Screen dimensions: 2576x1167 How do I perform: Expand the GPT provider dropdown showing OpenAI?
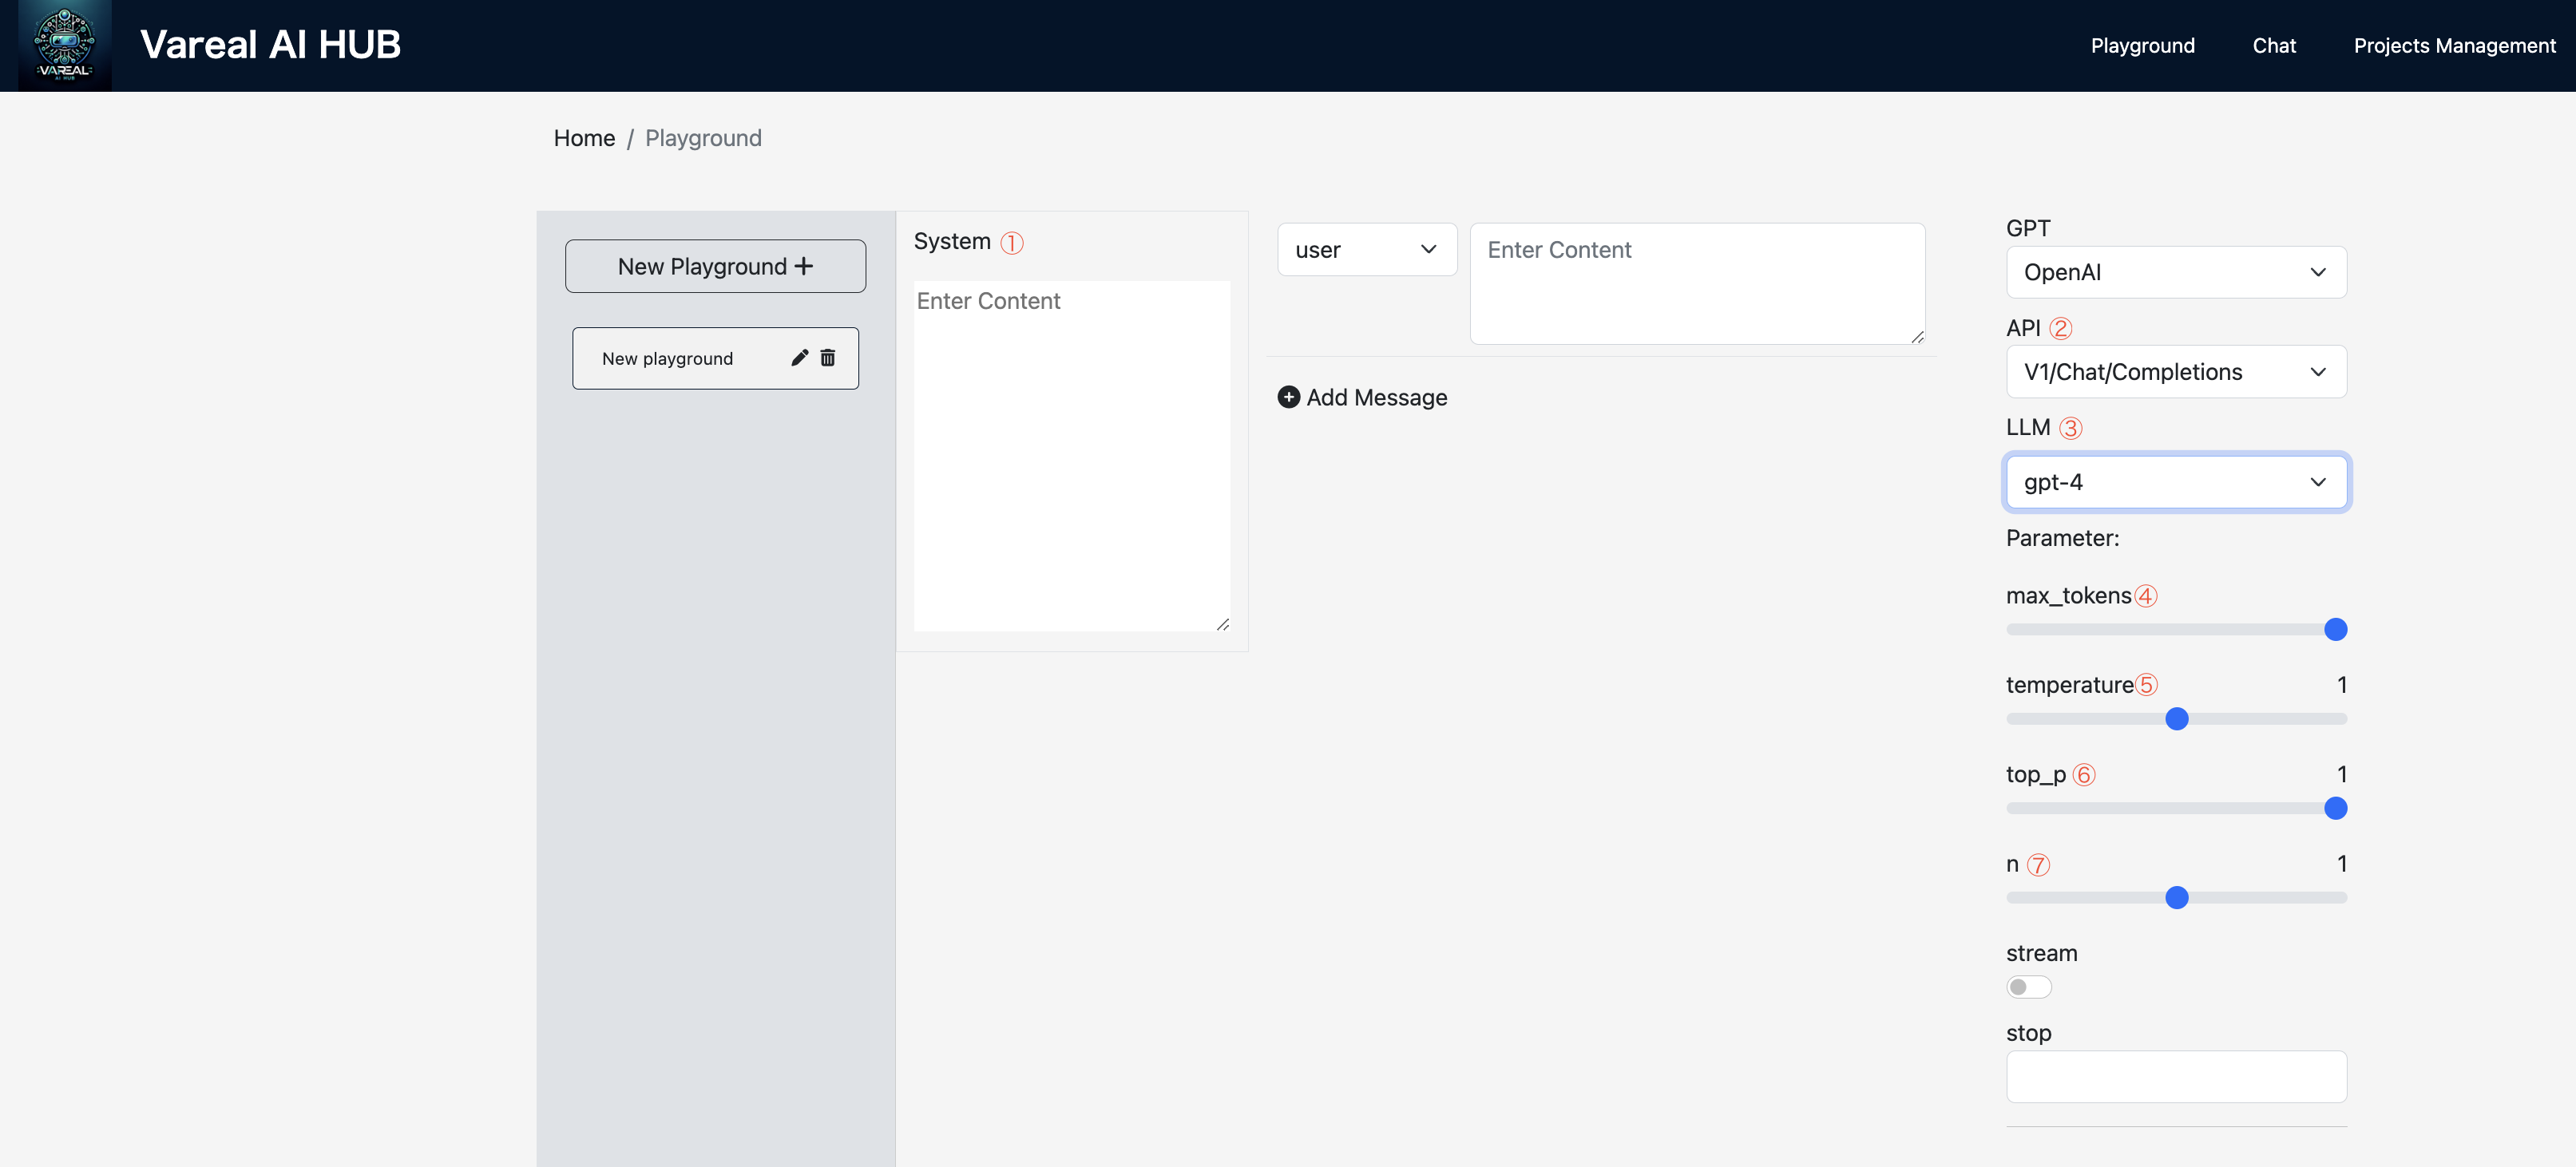(2175, 272)
